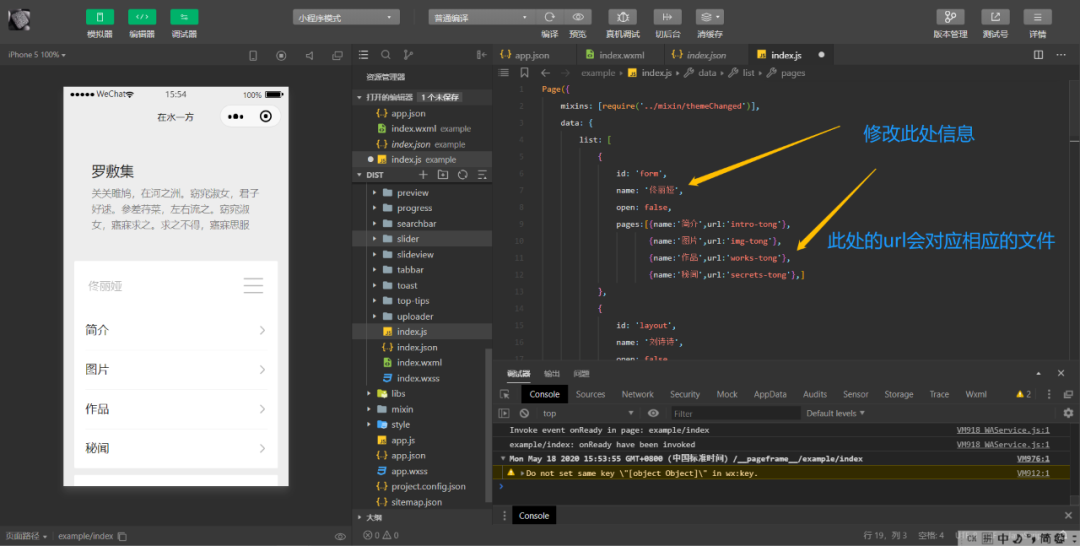Tap 简介 row in simulator
Viewport: 1080px width, 546px height.
point(176,330)
